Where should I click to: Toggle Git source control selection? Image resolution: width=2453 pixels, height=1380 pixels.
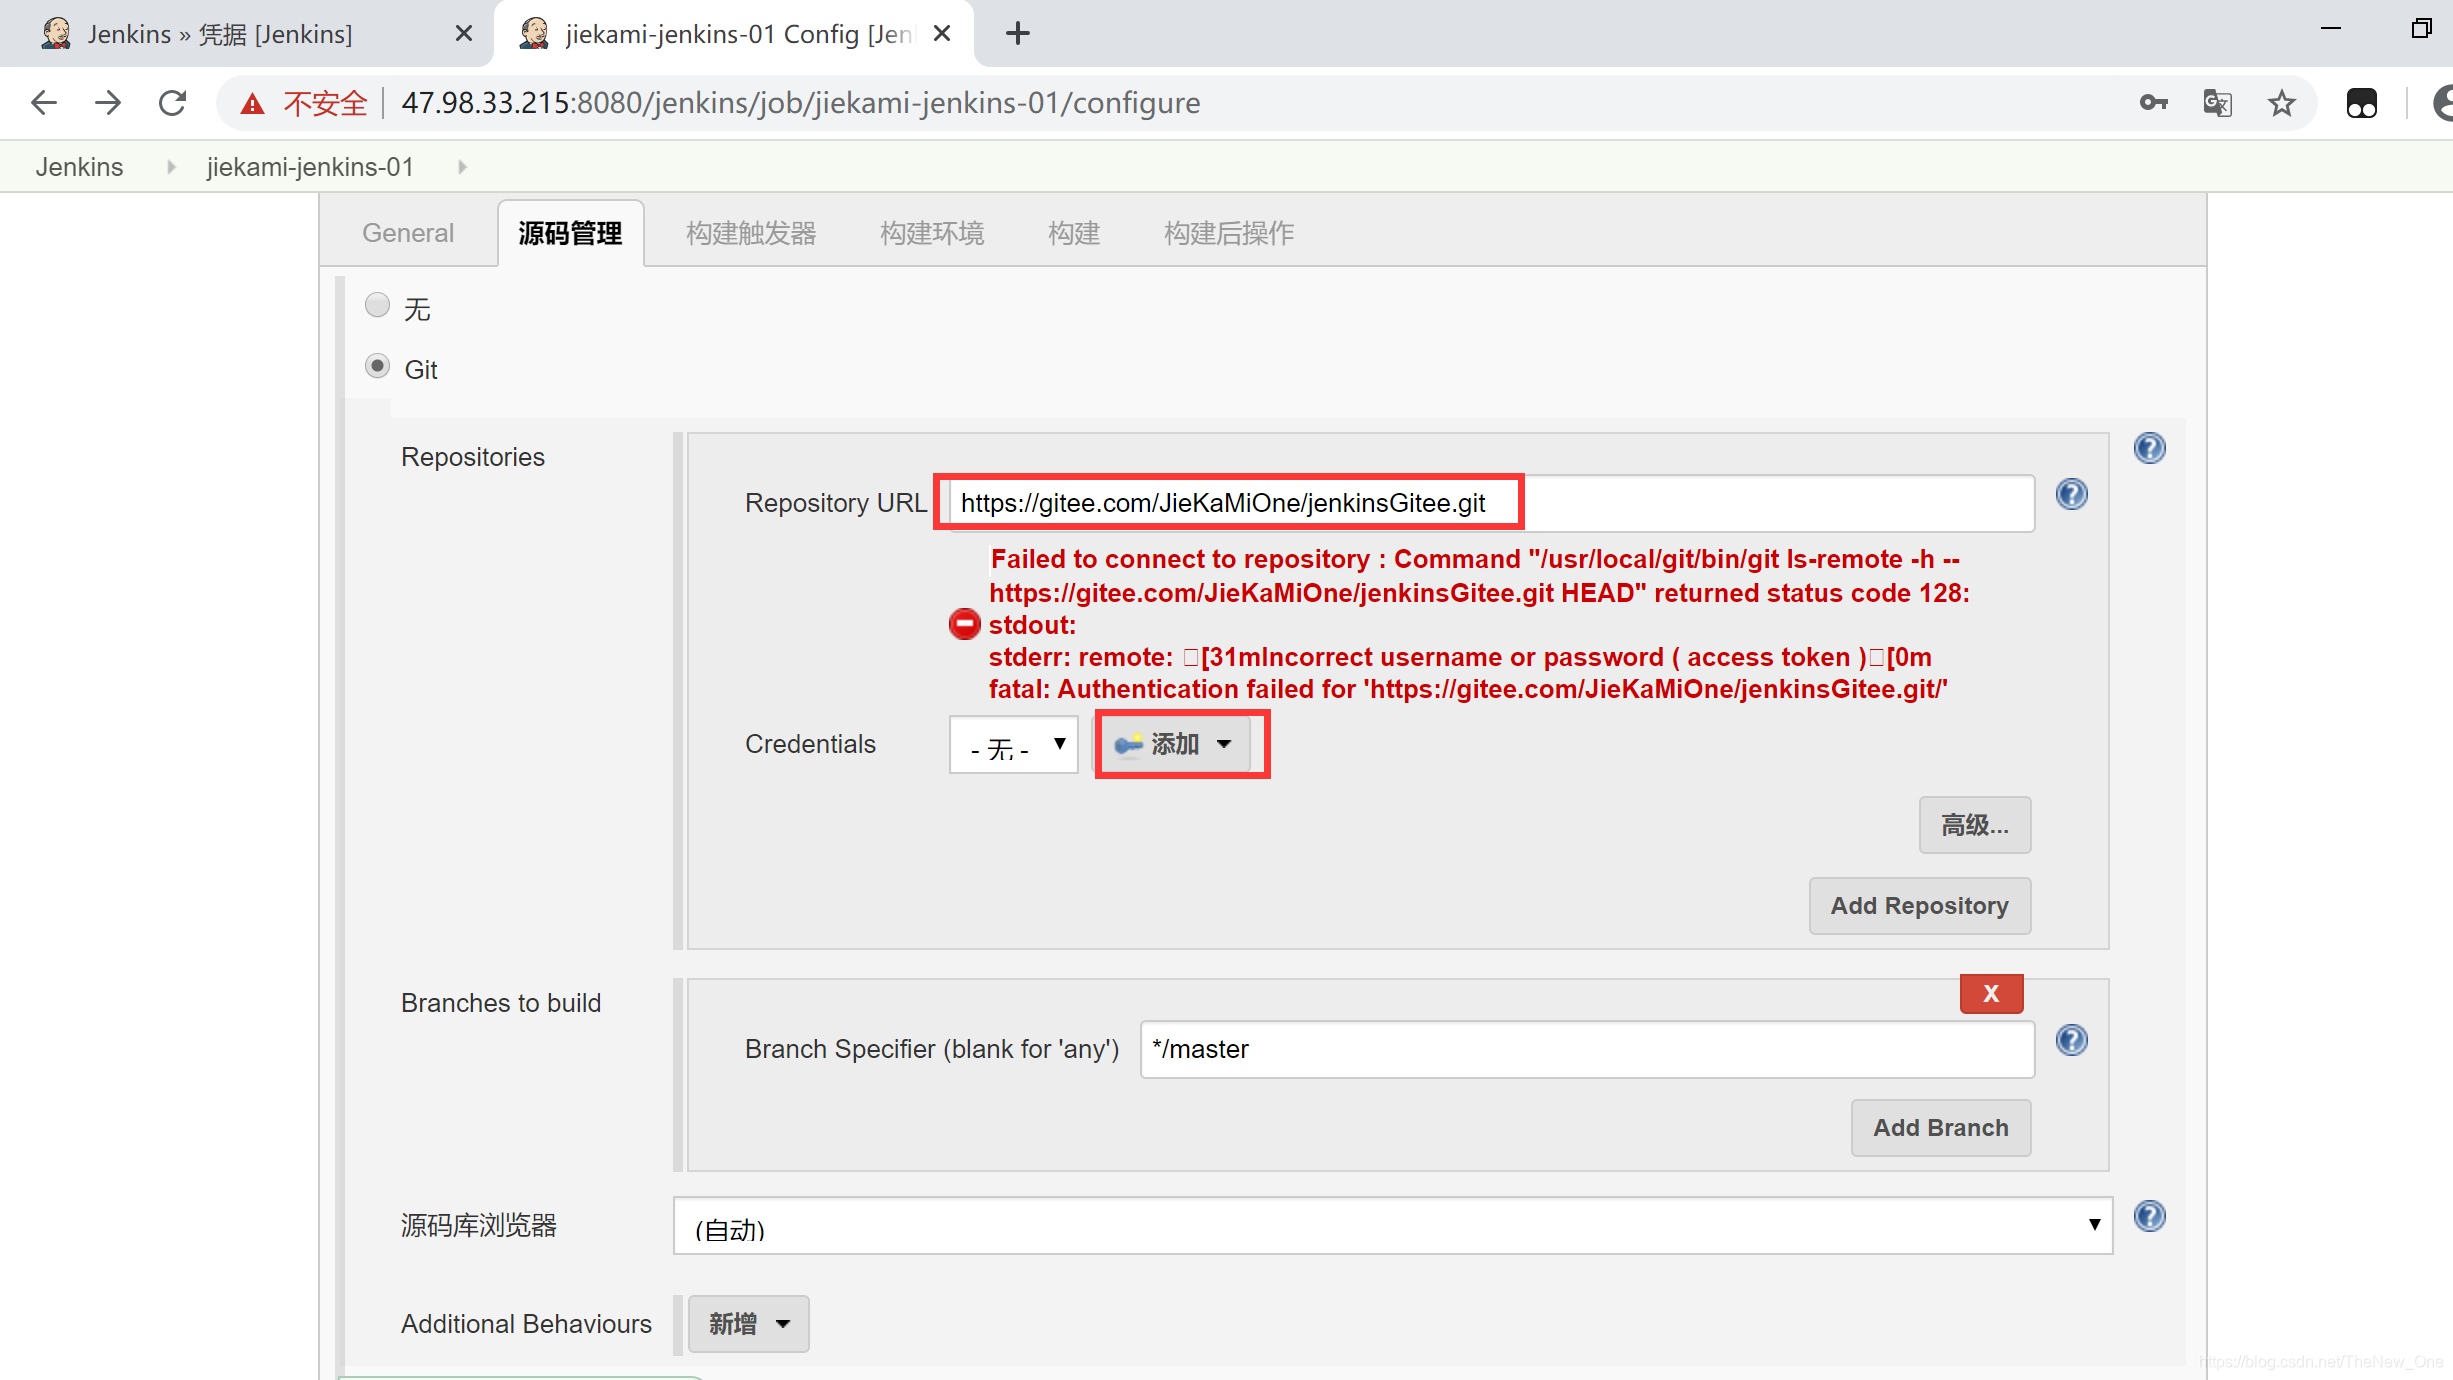click(x=379, y=366)
